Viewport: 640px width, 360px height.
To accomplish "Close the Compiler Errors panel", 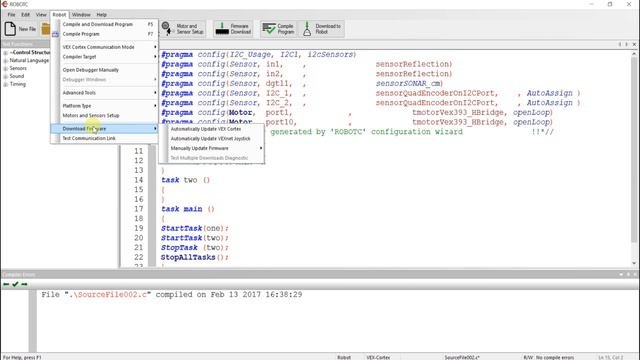I will point(635,275).
